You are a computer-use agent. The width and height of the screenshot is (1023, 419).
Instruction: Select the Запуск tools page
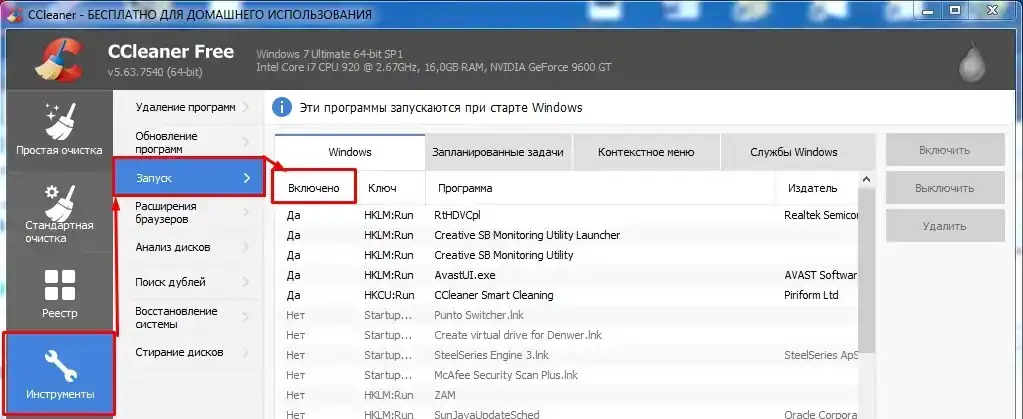tap(189, 178)
